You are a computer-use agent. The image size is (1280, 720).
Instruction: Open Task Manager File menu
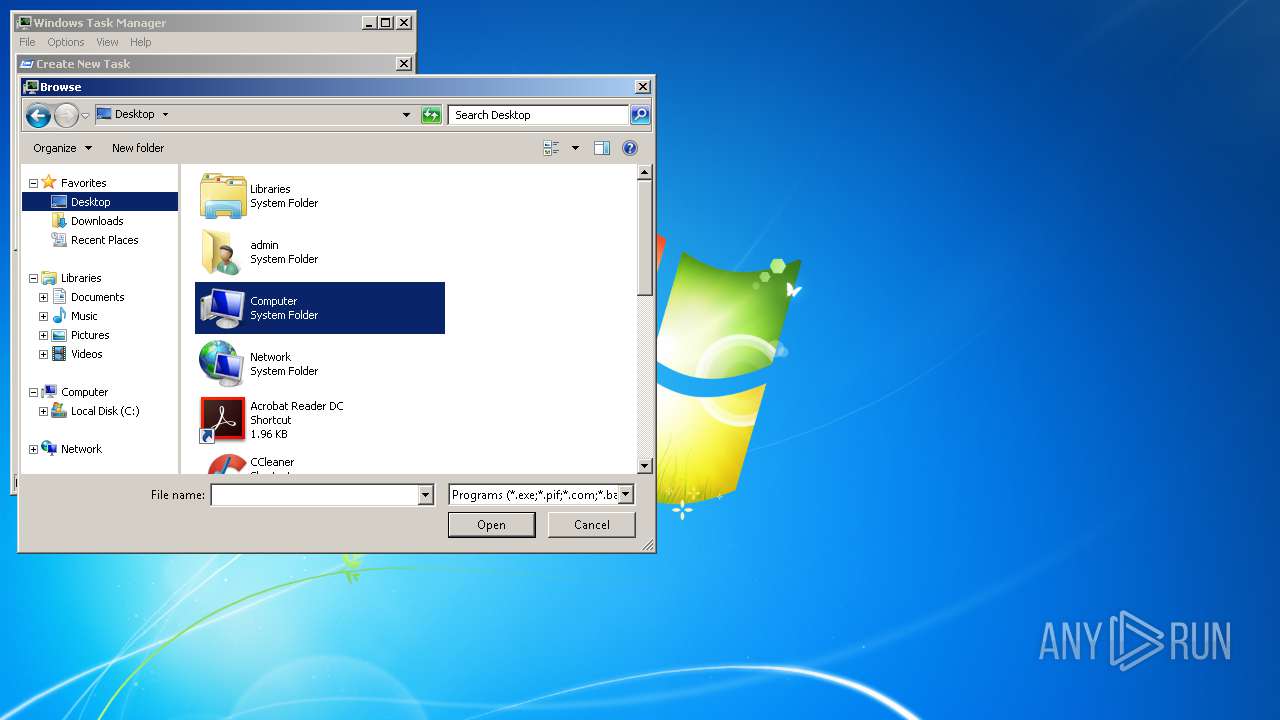27,42
